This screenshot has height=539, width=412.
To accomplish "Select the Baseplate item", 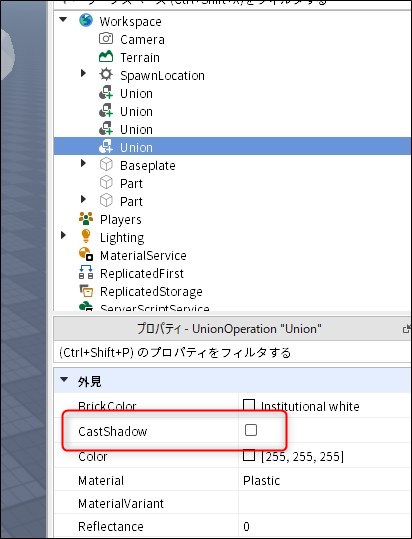I will 148,165.
